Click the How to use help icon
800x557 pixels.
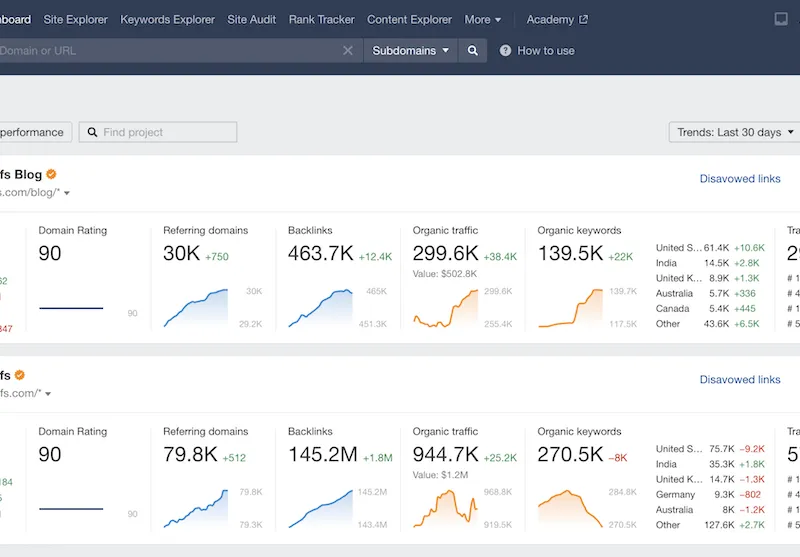pos(505,50)
